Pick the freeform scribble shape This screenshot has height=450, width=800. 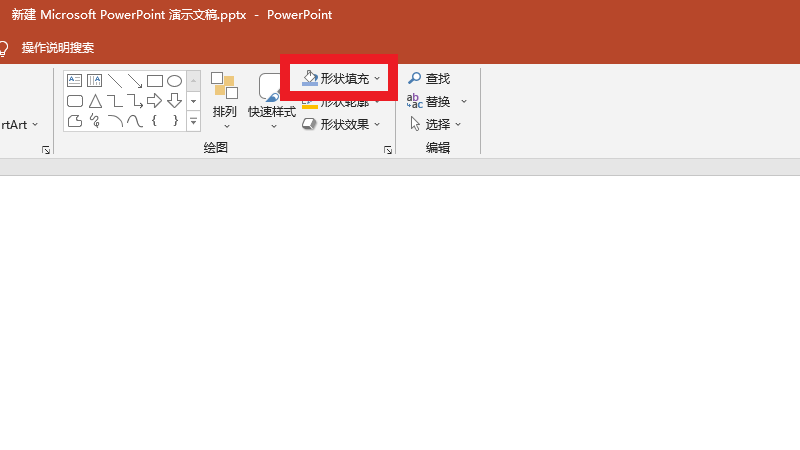[x=95, y=121]
